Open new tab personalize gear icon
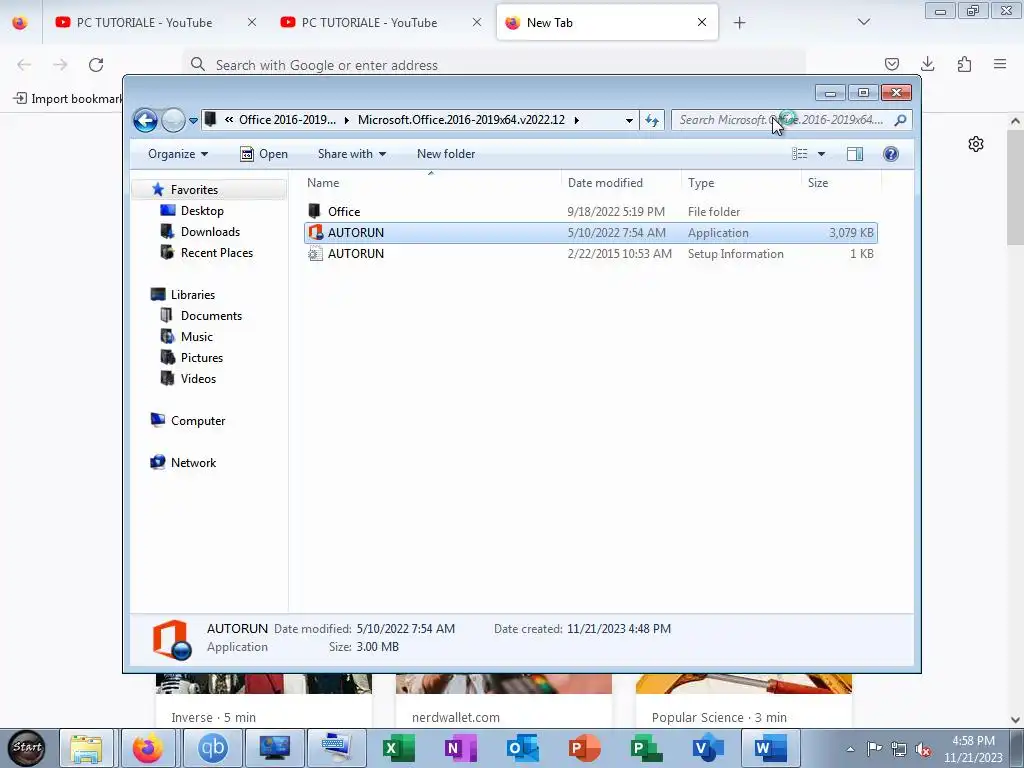The width and height of the screenshot is (1024, 768). (976, 144)
